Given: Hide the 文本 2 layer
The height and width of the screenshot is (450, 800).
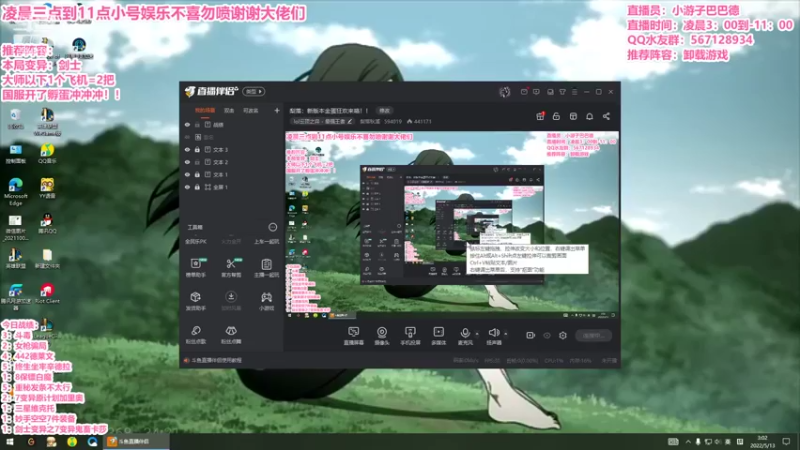Looking at the screenshot, I should tap(187, 162).
